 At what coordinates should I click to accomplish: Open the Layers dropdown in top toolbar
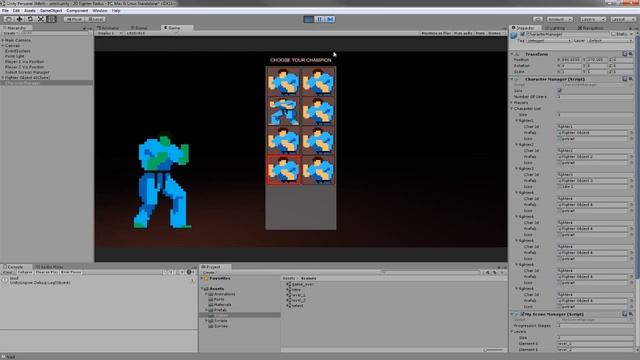(x=592, y=19)
